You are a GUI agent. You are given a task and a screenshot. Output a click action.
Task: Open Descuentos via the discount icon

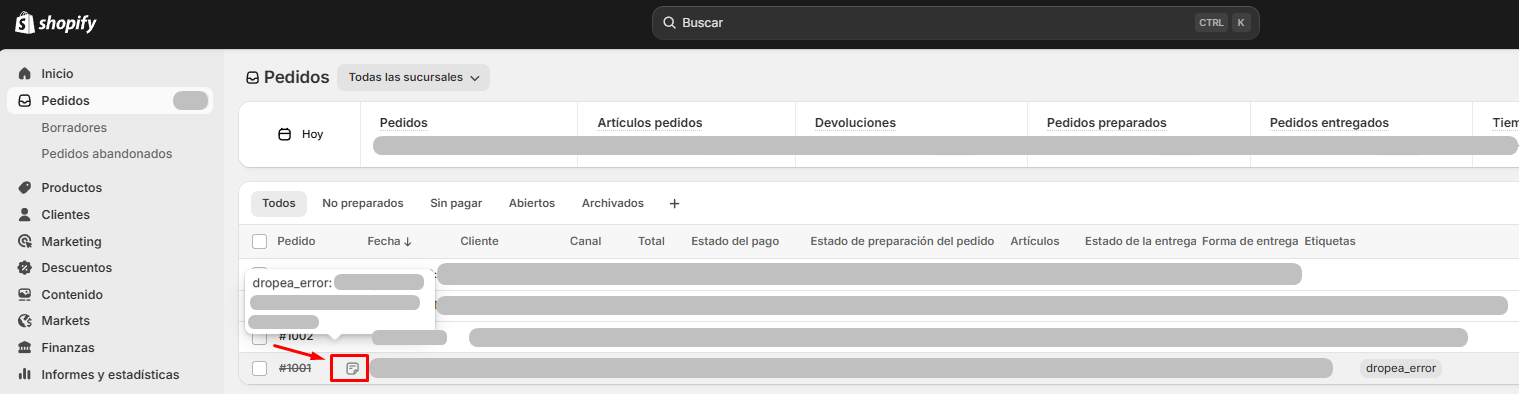point(25,268)
